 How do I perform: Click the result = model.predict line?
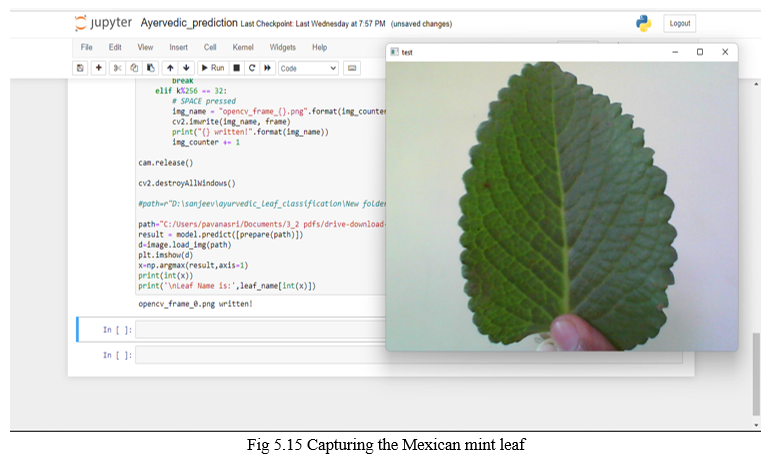pos(220,235)
